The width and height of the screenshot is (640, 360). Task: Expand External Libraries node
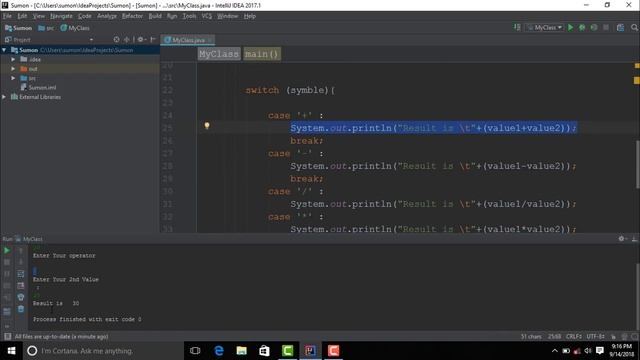coord(4,97)
